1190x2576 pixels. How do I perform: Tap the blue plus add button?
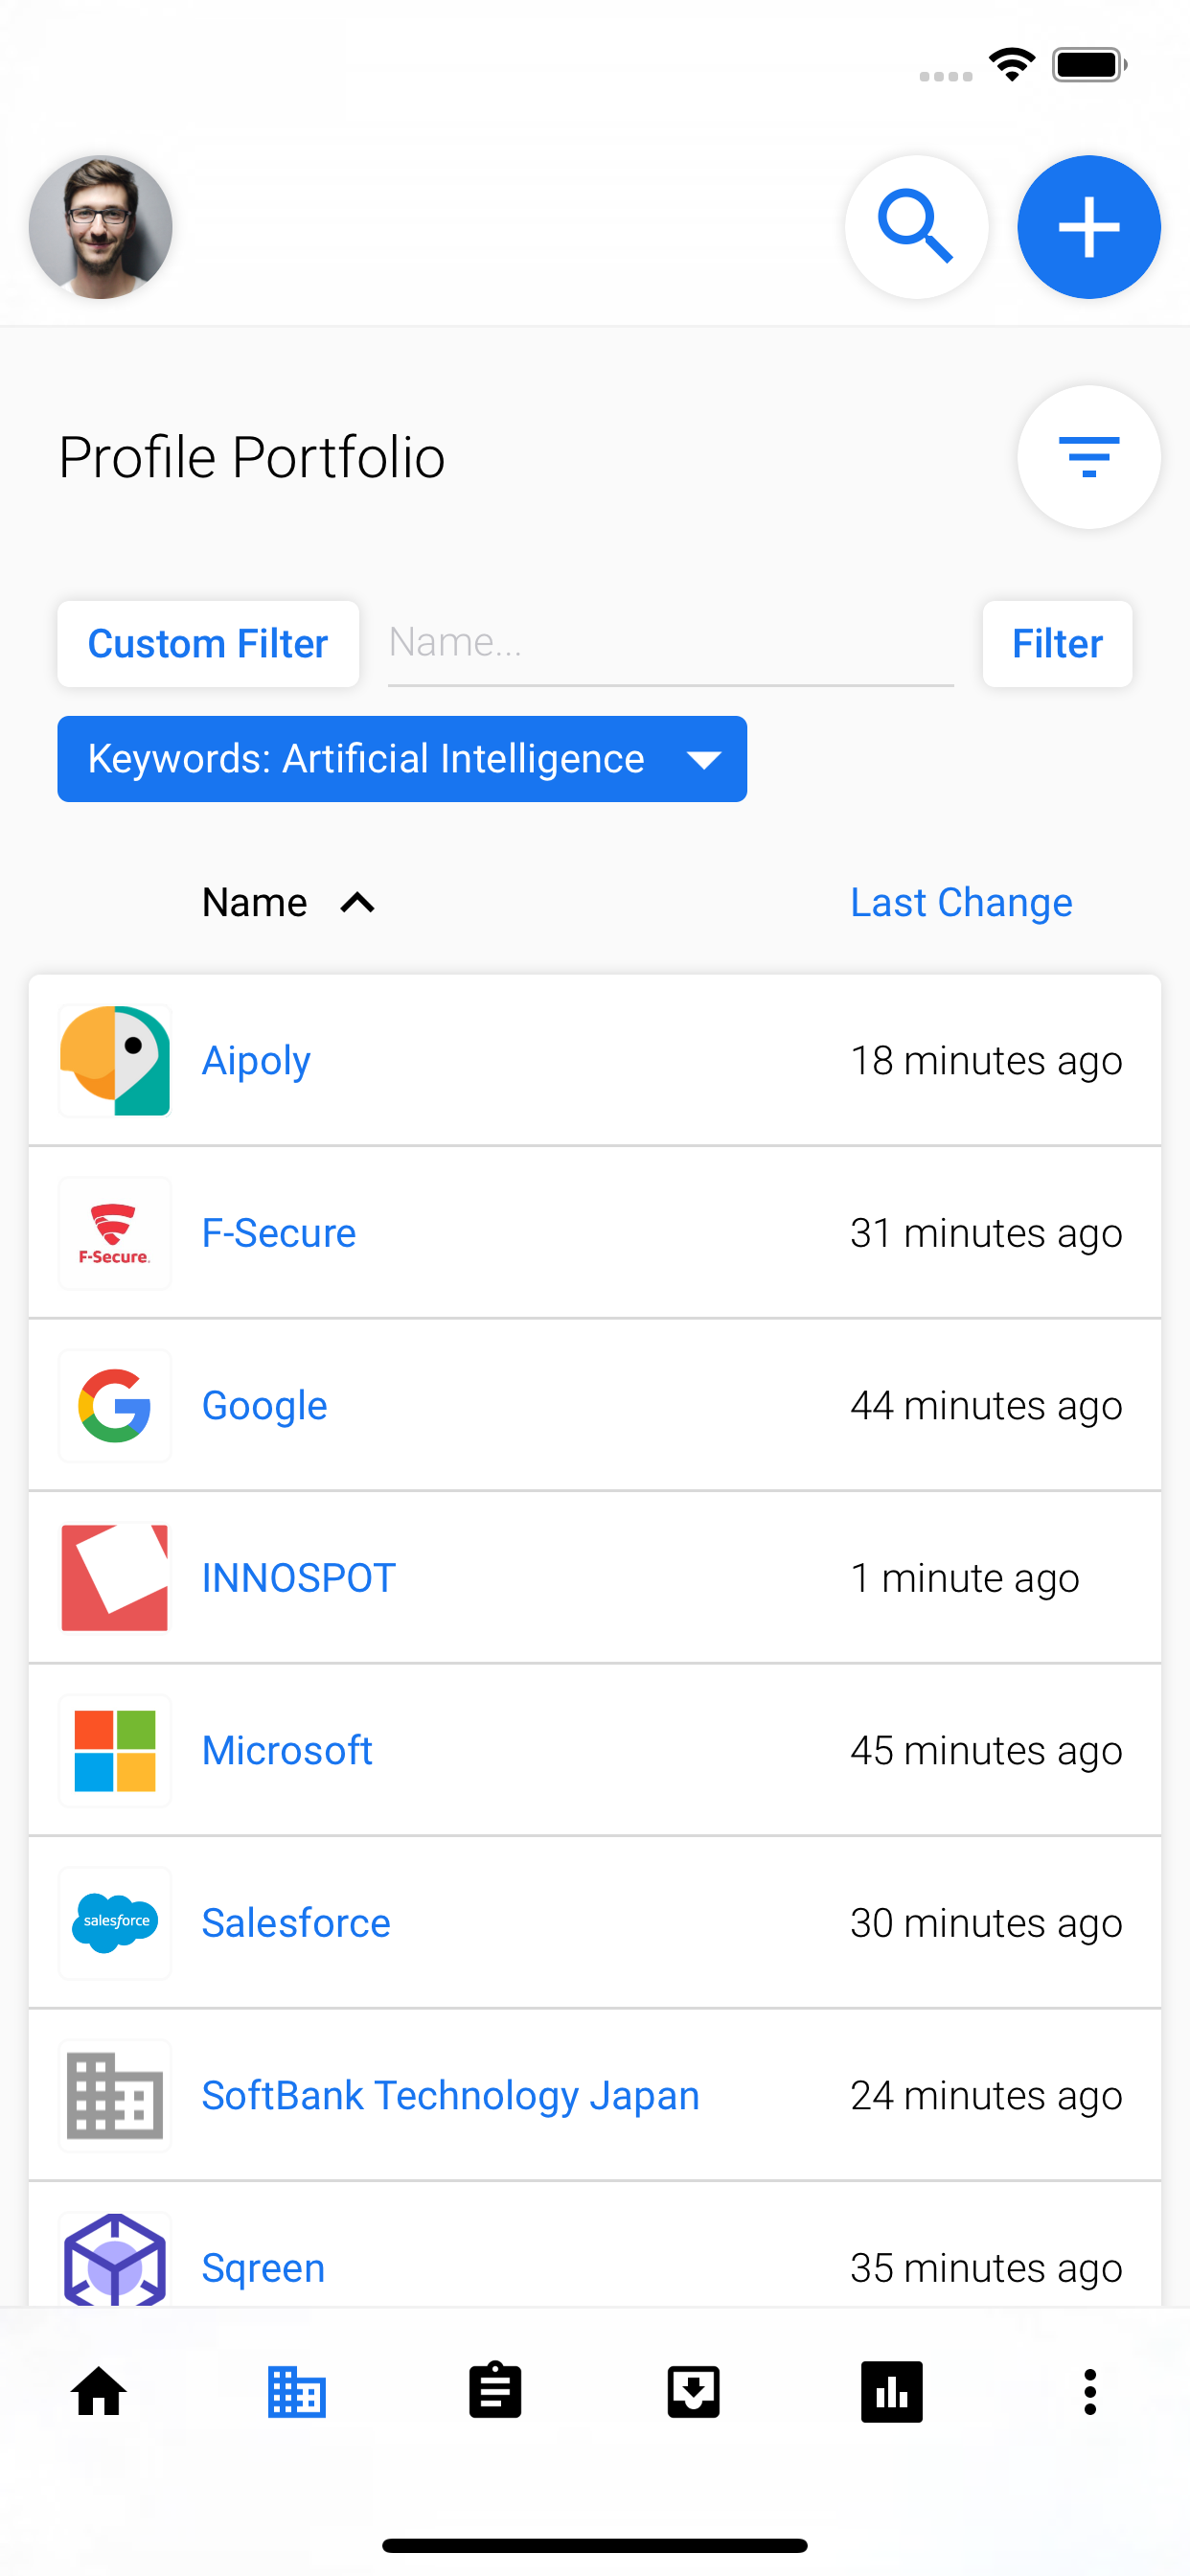(1088, 227)
